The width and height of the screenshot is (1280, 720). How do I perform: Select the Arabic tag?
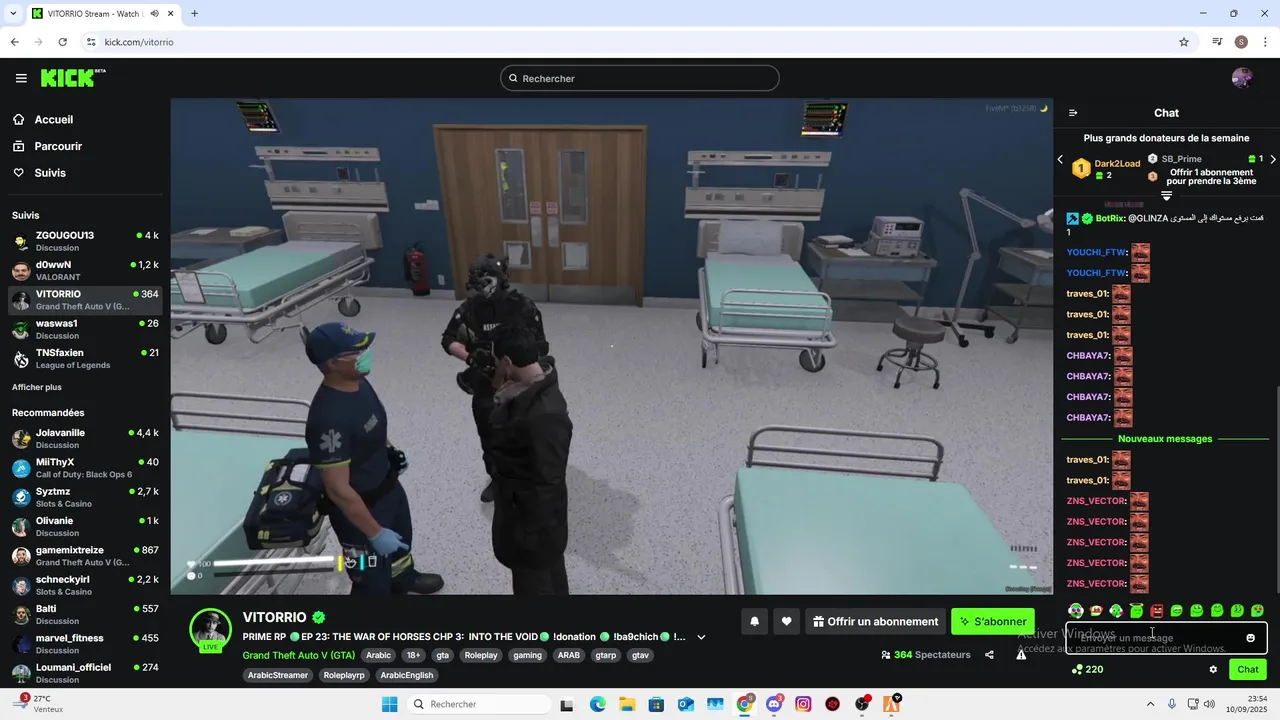coord(379,656)
